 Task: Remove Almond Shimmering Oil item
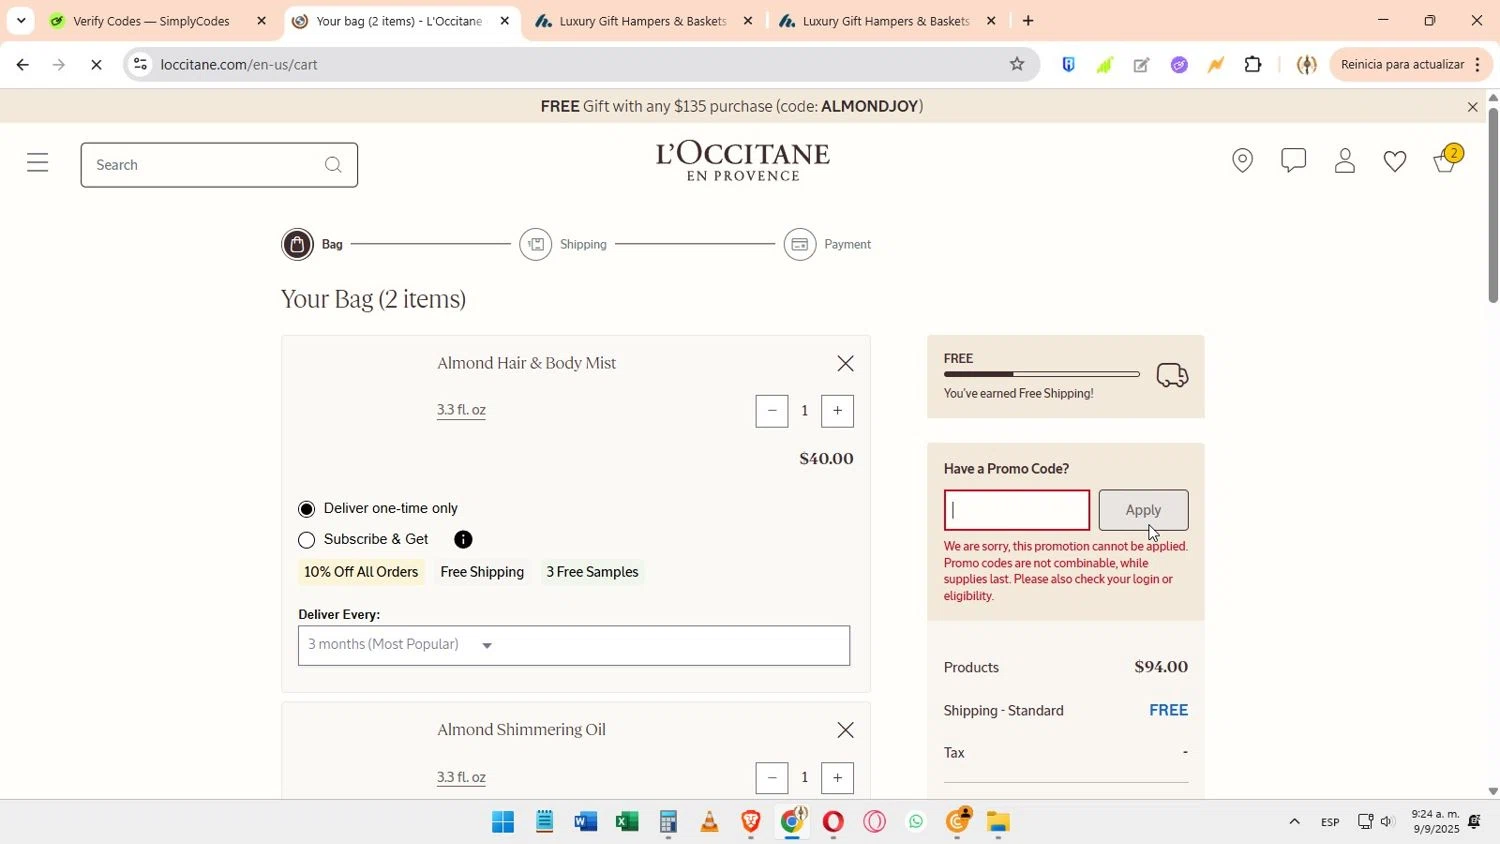846,731
